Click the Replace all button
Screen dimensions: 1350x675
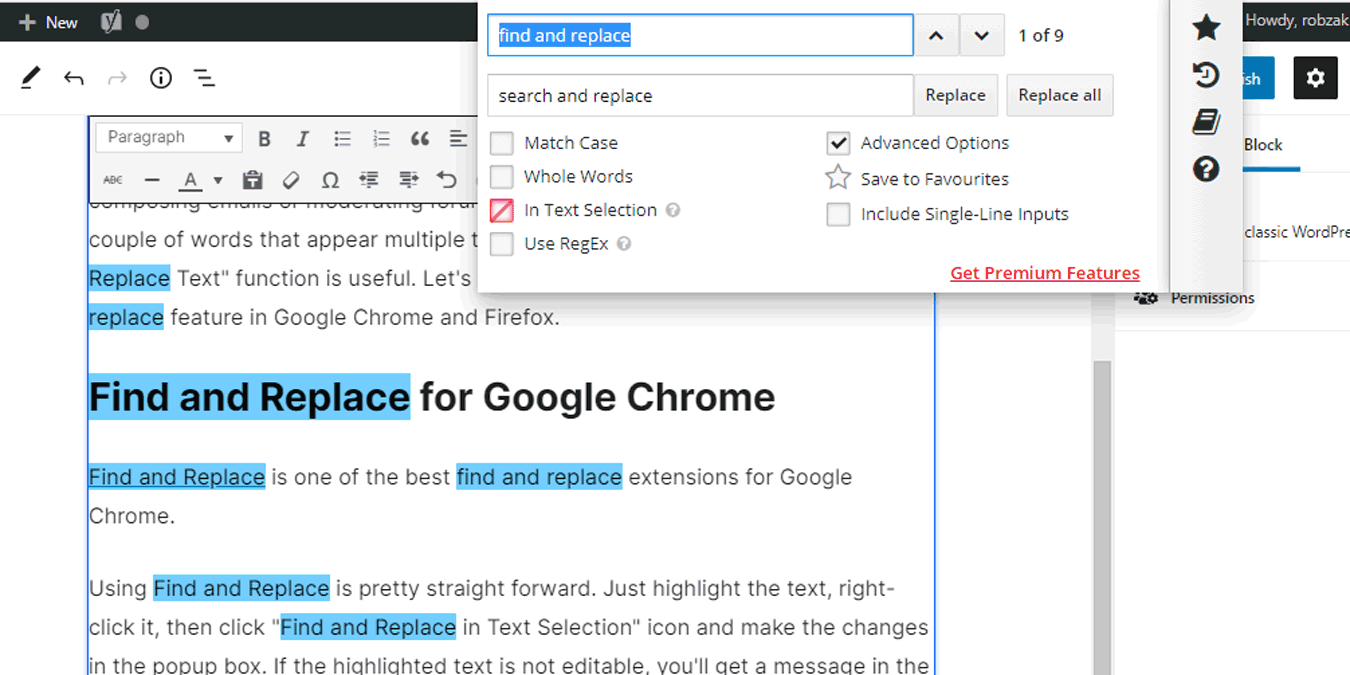(1059, 95)
